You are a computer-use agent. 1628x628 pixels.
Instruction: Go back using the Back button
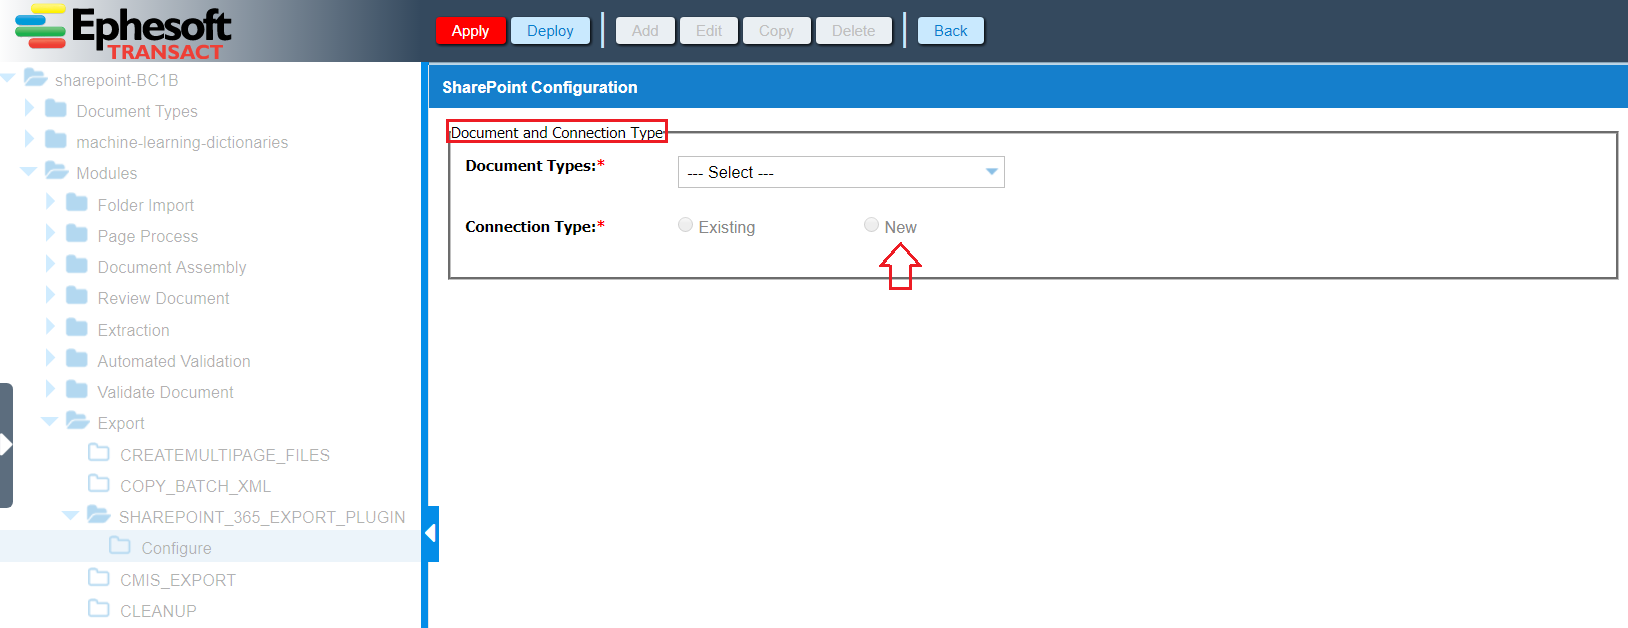click(950, 31)
